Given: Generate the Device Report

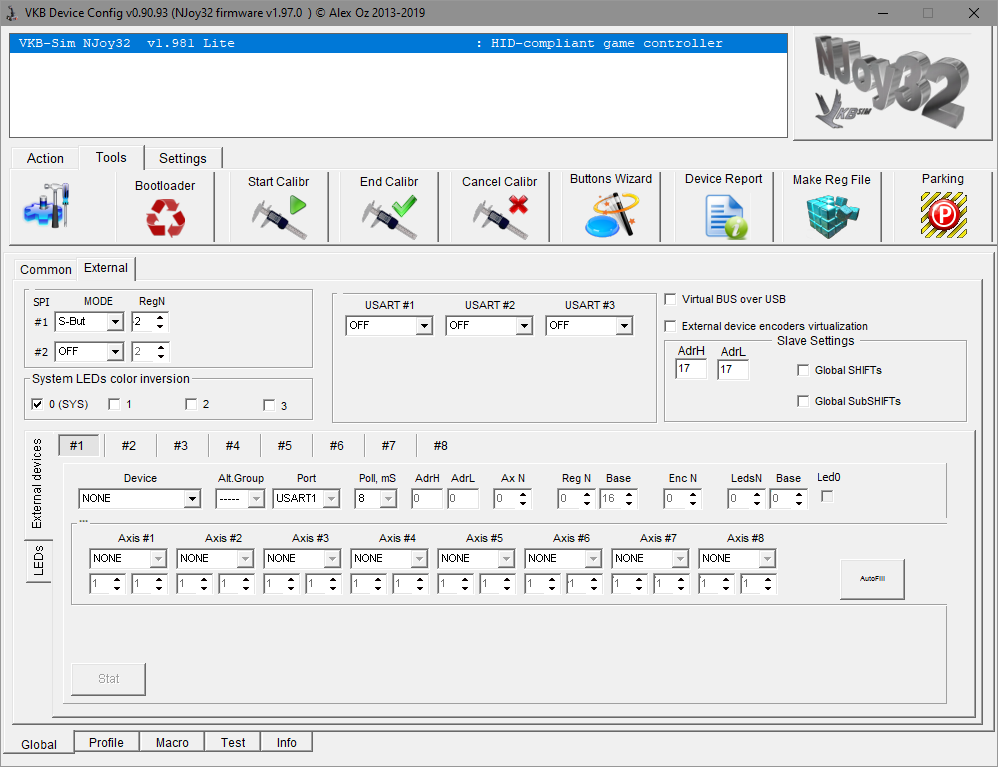Looking at the screenshot, I should 726,217.
